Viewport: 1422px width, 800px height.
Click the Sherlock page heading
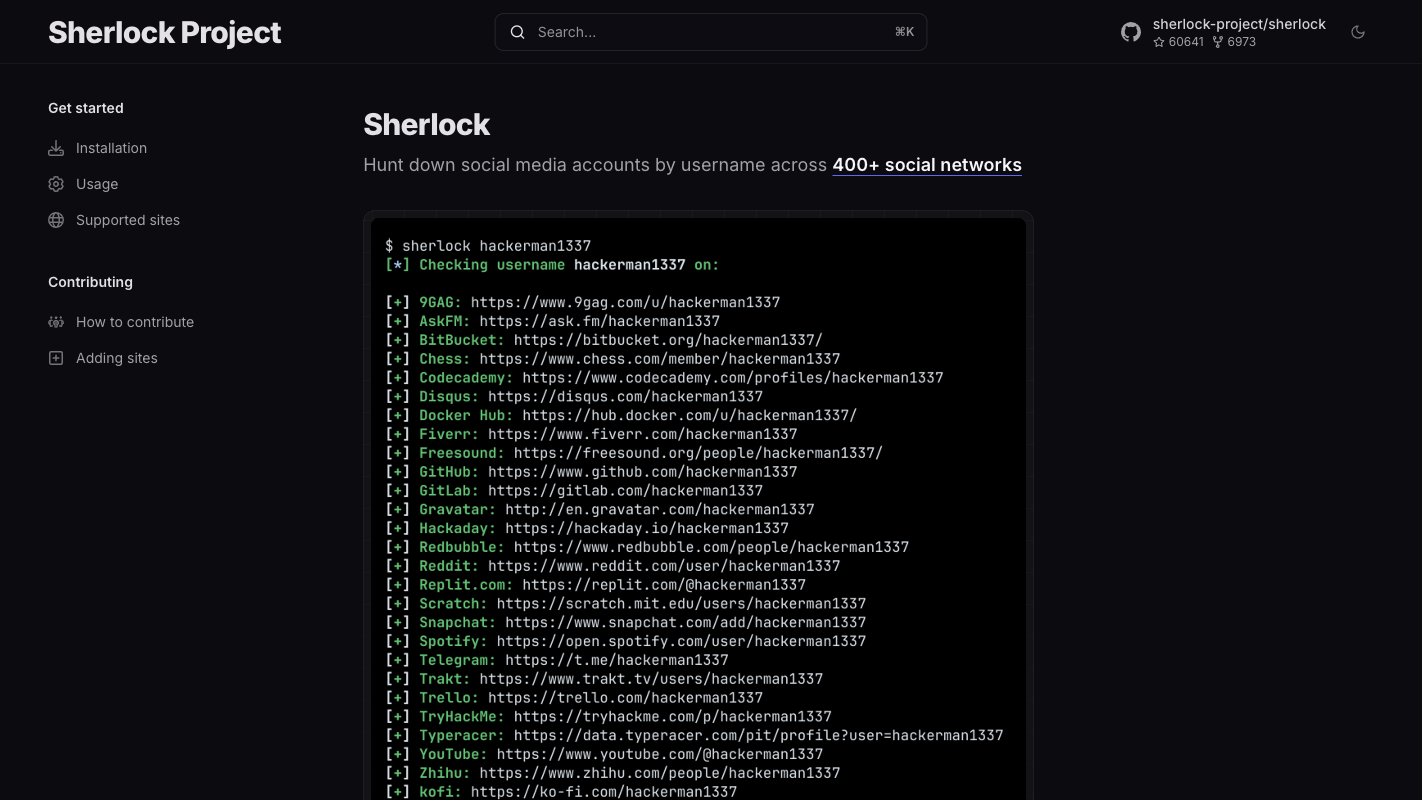(x=427, y=124)
